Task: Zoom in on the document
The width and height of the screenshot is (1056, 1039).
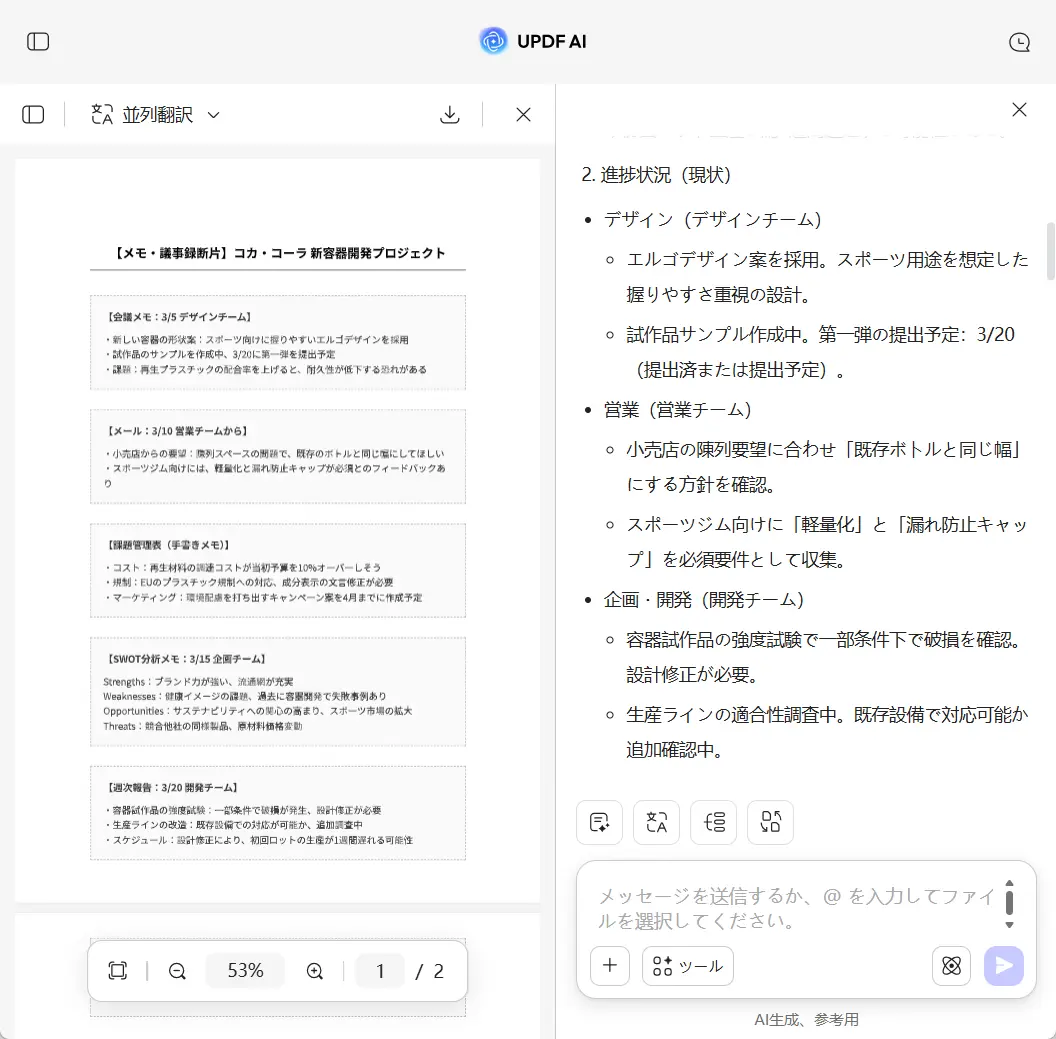Action: coord(315,970)
